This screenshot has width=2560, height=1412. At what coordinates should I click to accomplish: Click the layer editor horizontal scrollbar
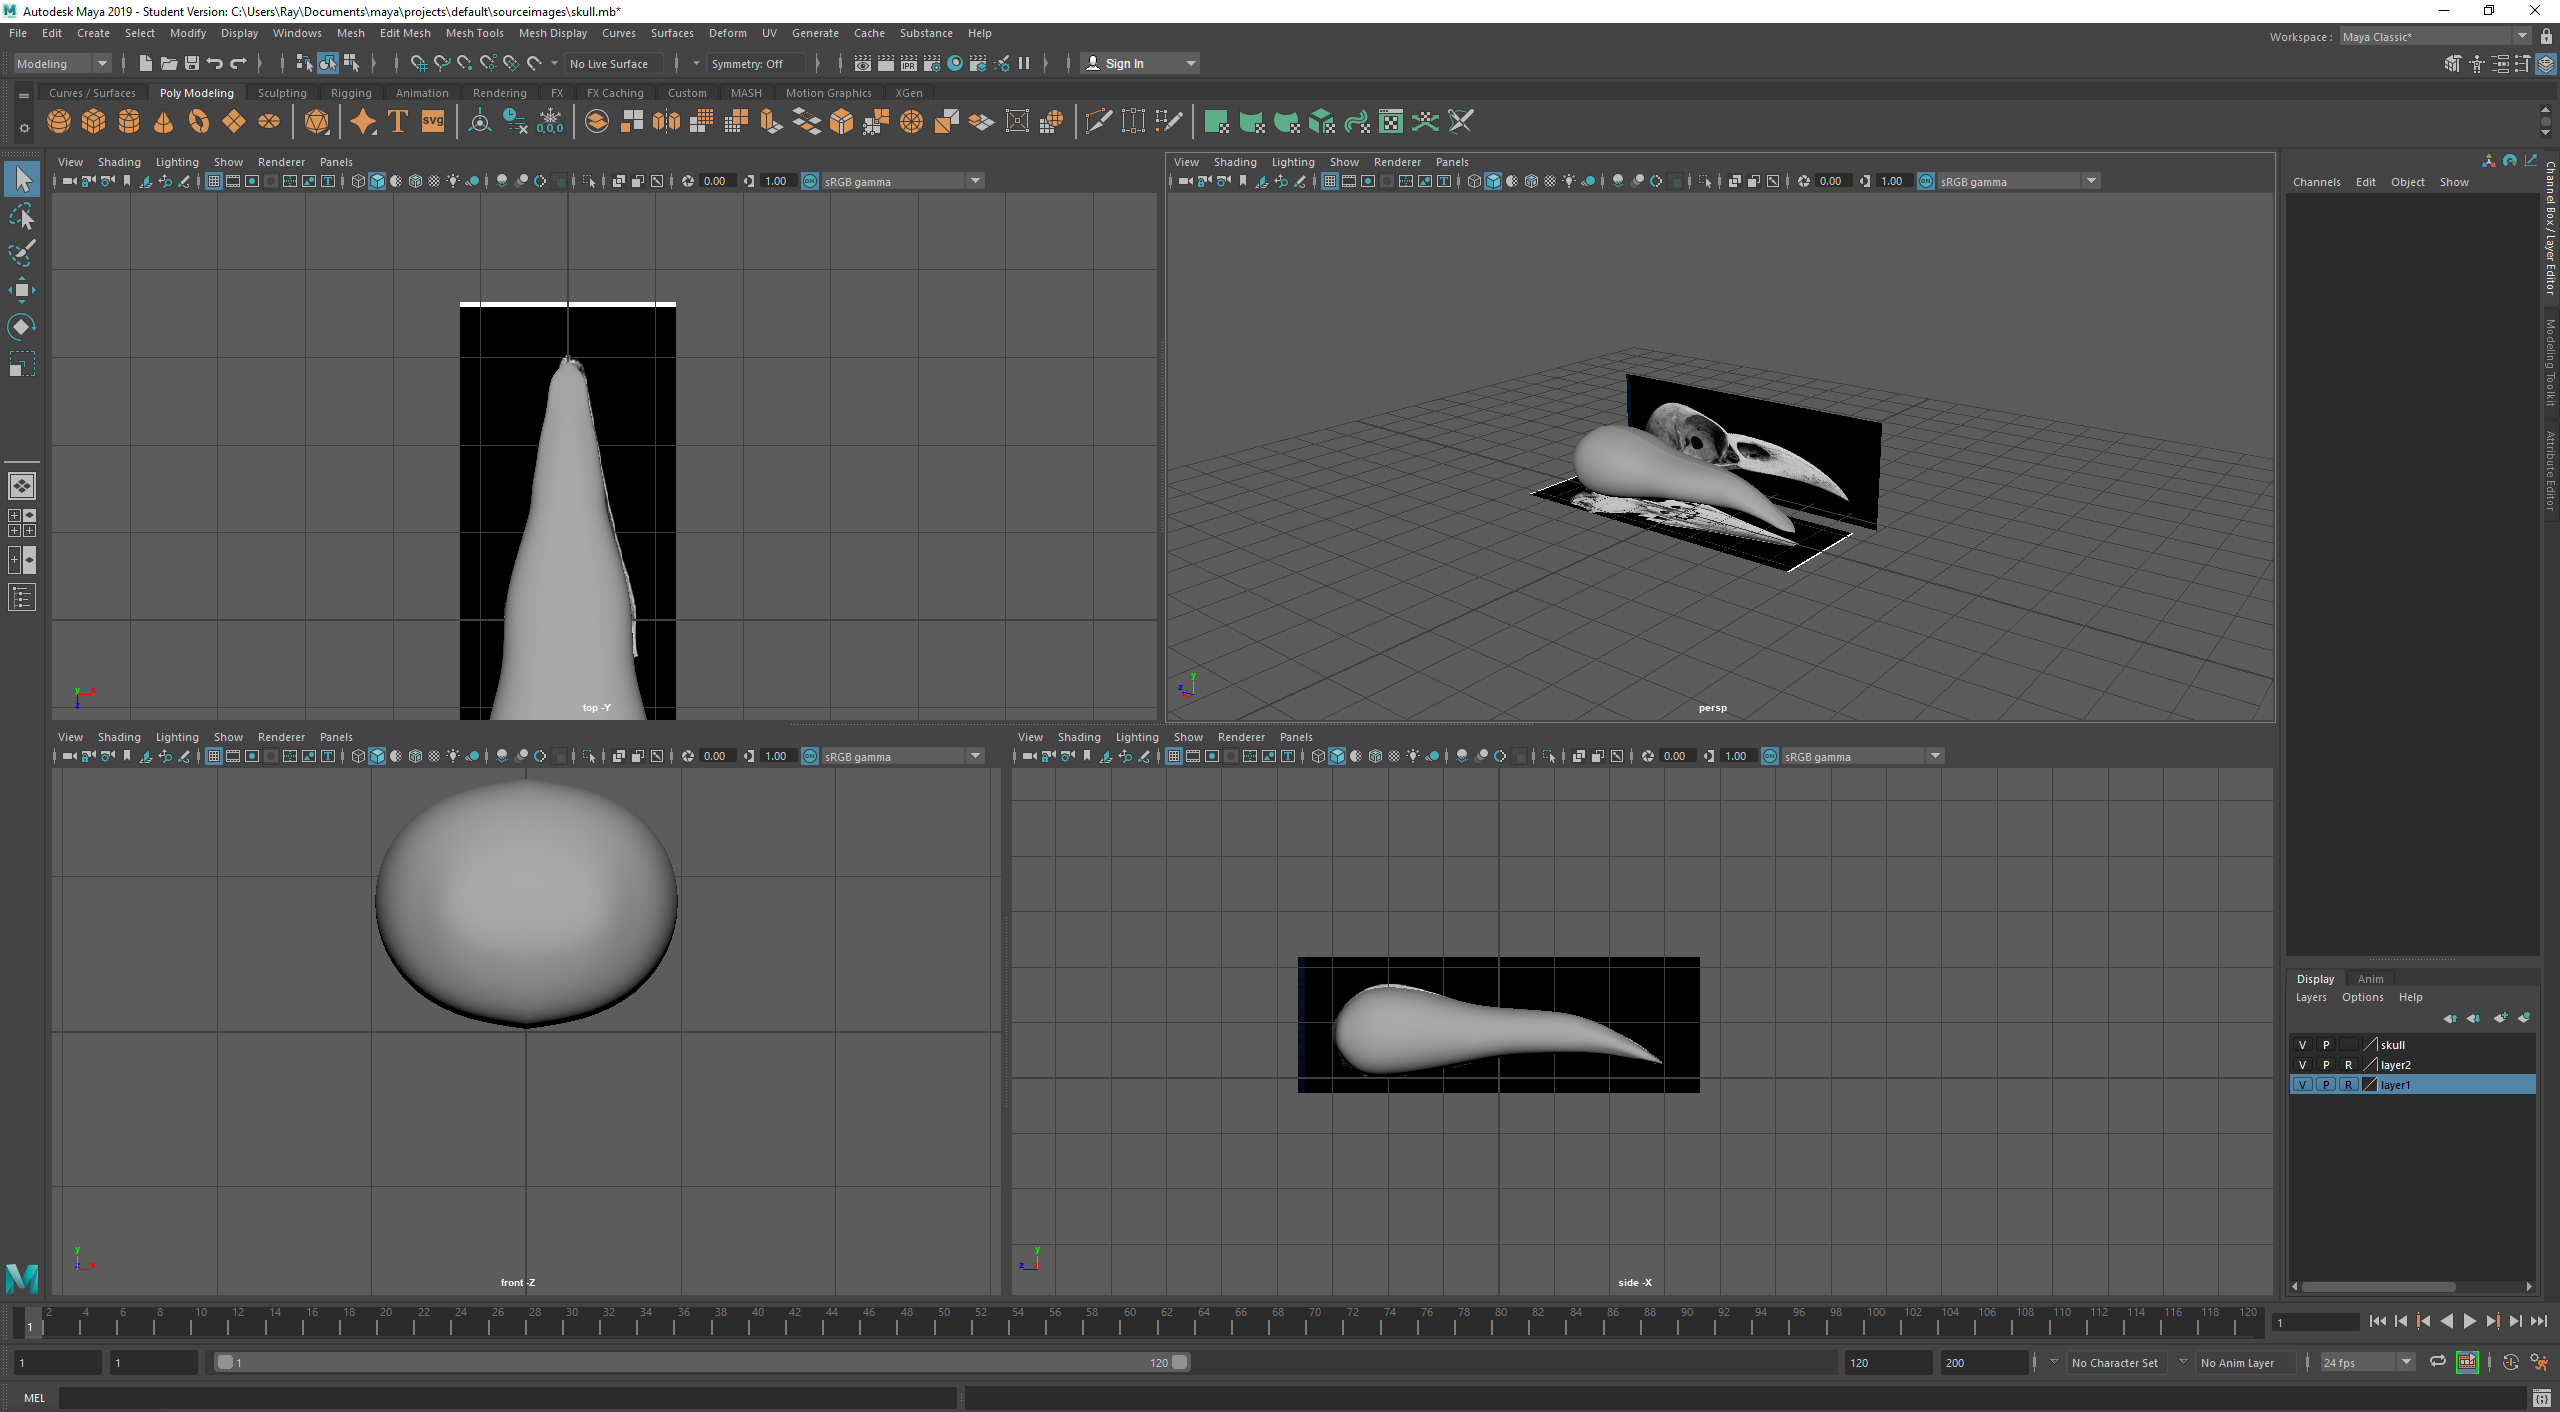click(x=2378, y=1287)
